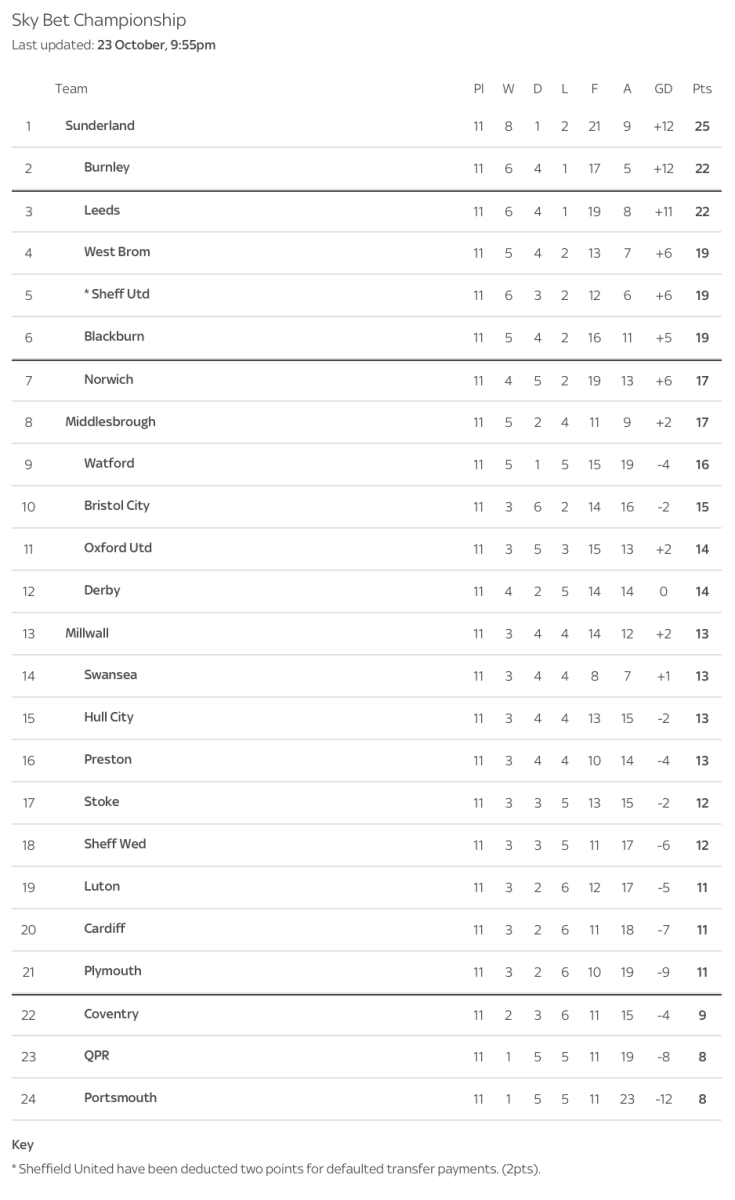
Task: Open the Plymouth team page
Action: [x=113, y=971]
